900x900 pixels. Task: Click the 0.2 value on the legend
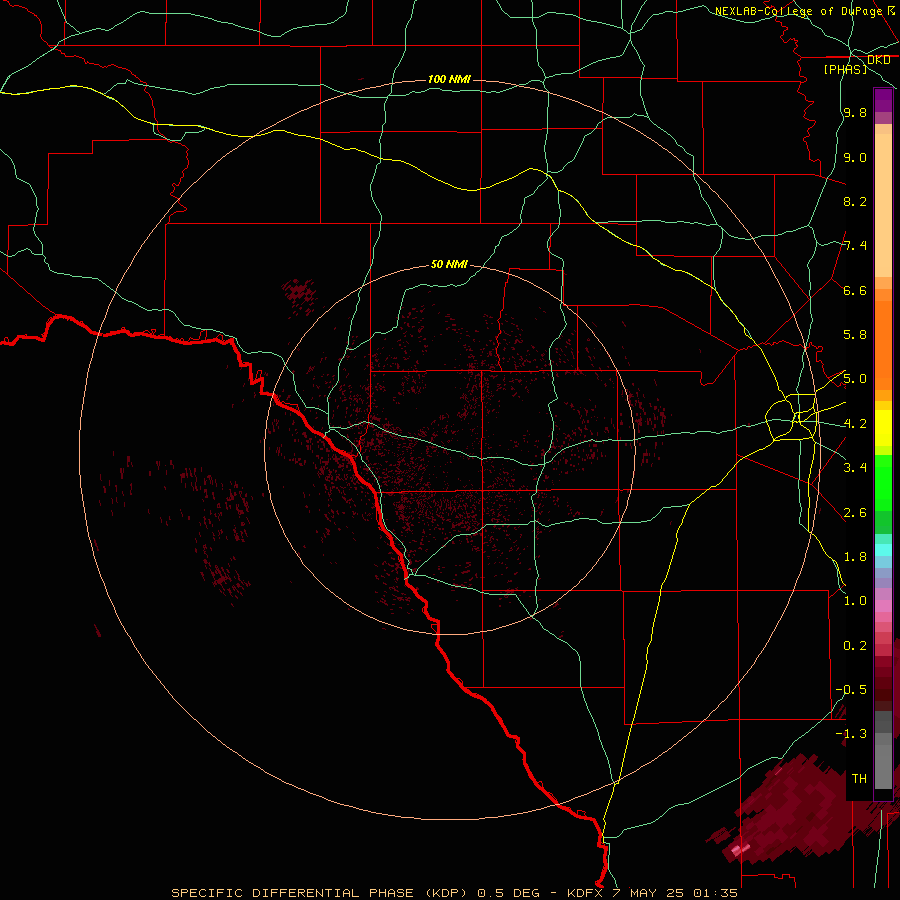tap(855, 646)
